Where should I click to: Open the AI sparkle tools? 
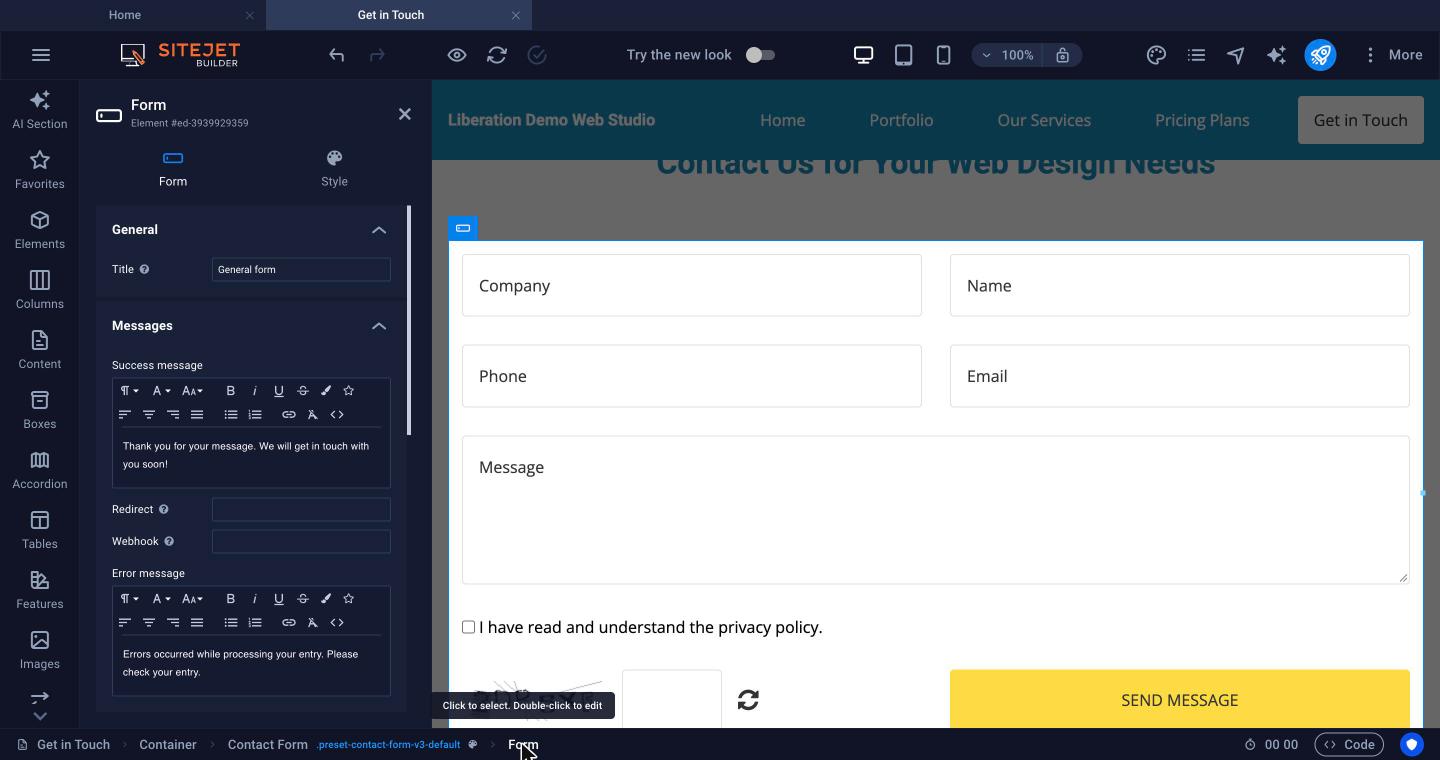(1276, 55)
